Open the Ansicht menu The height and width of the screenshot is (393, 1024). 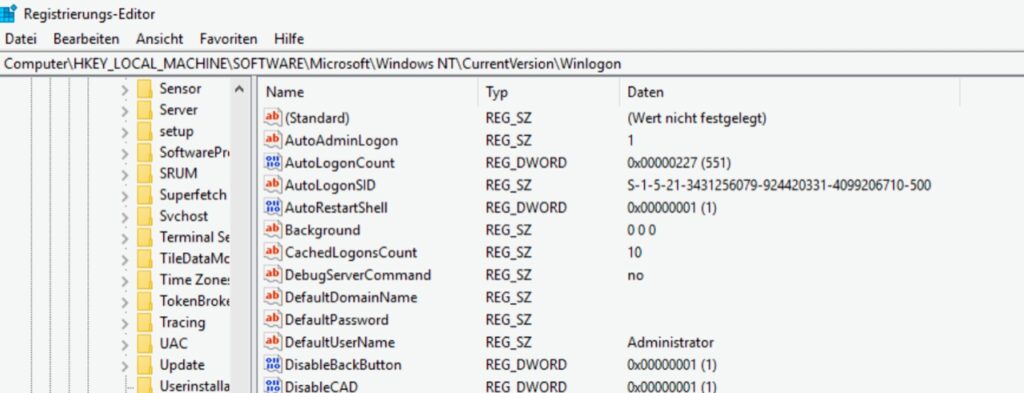(159, 39)
